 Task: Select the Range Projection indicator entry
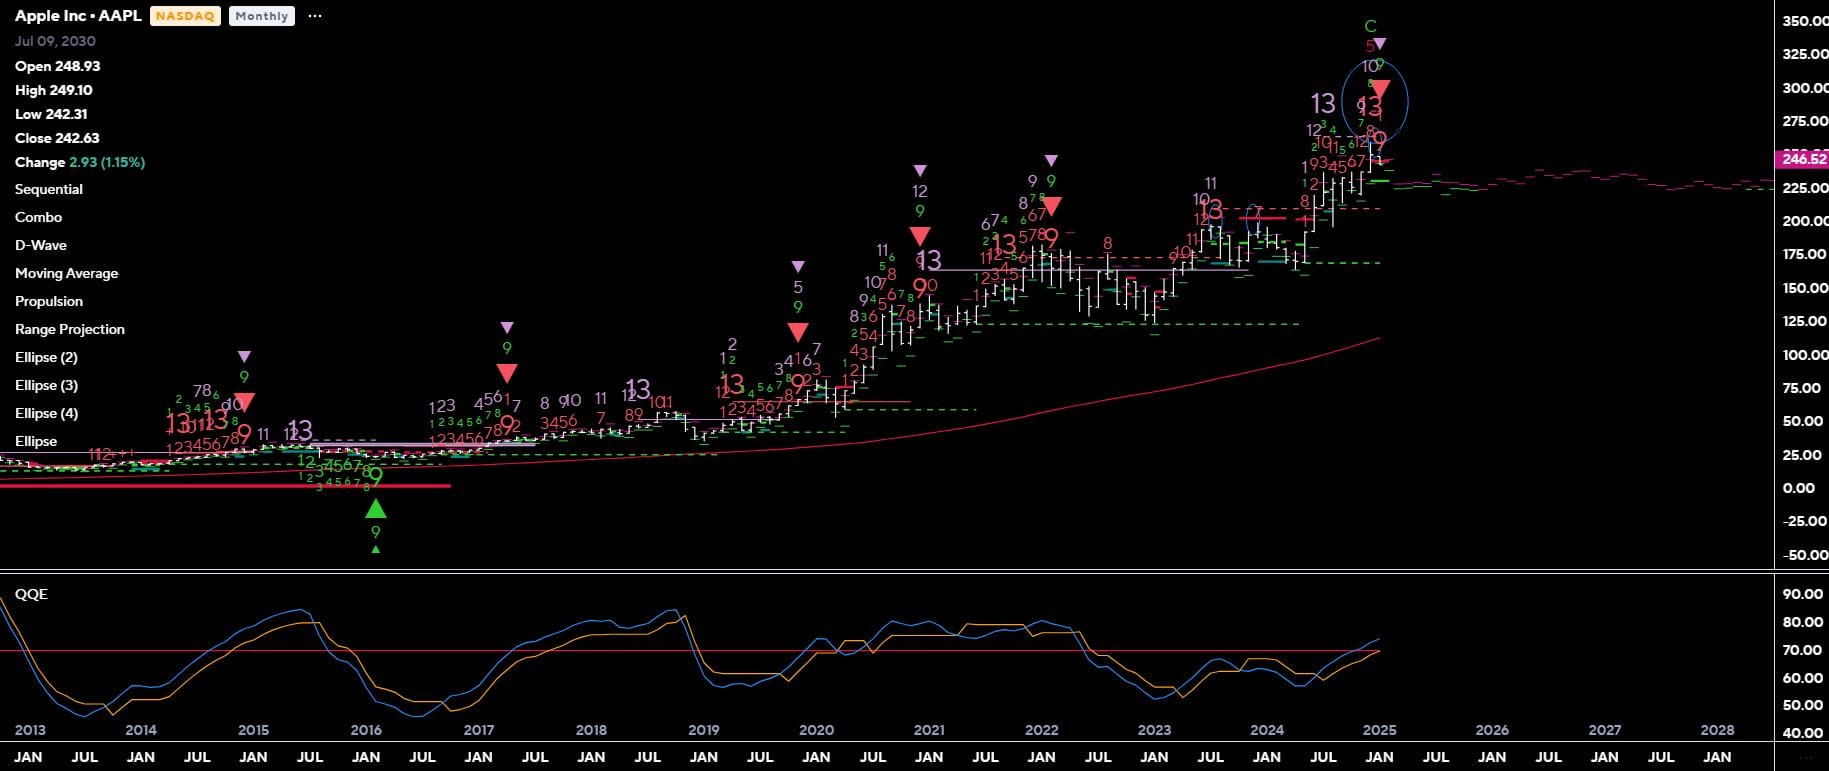click(x=70, y=329)
